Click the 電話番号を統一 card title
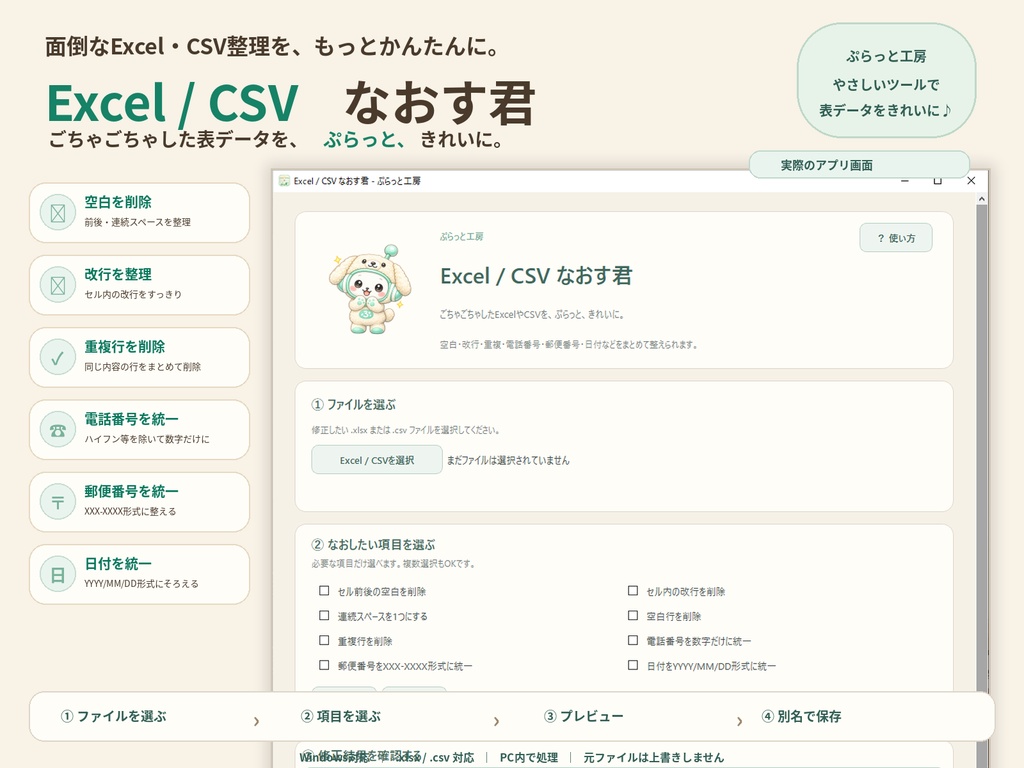Viewport: 1024px width, 768px height. pos(131,419)
